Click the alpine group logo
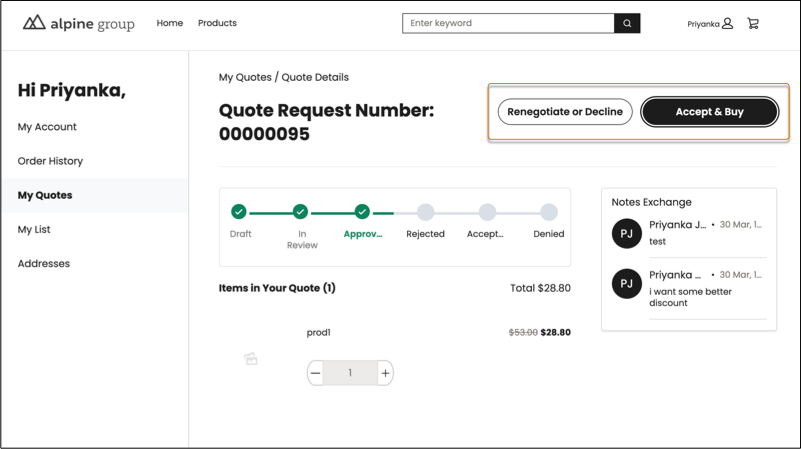 pyautogui.click(x=79, y=23)
